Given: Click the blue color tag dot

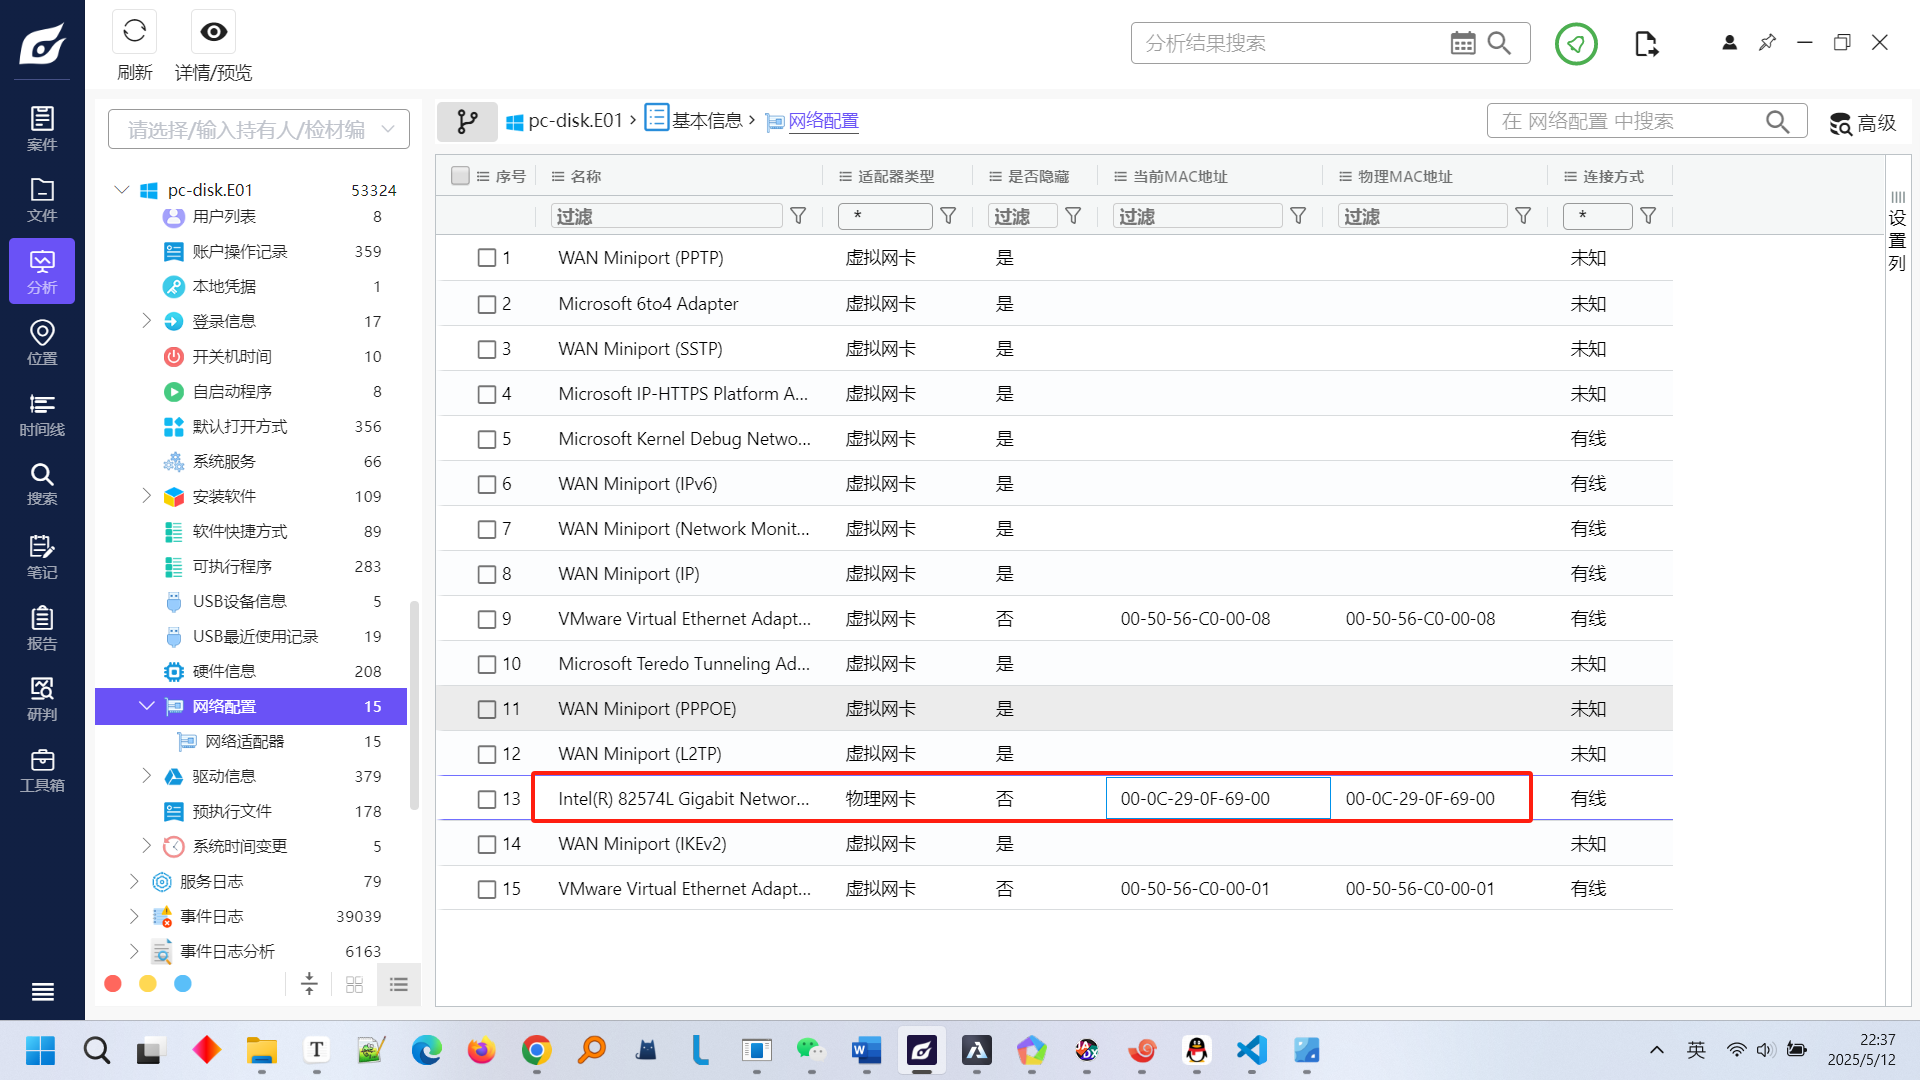Looking at the screenshot, I should (183, 984).
